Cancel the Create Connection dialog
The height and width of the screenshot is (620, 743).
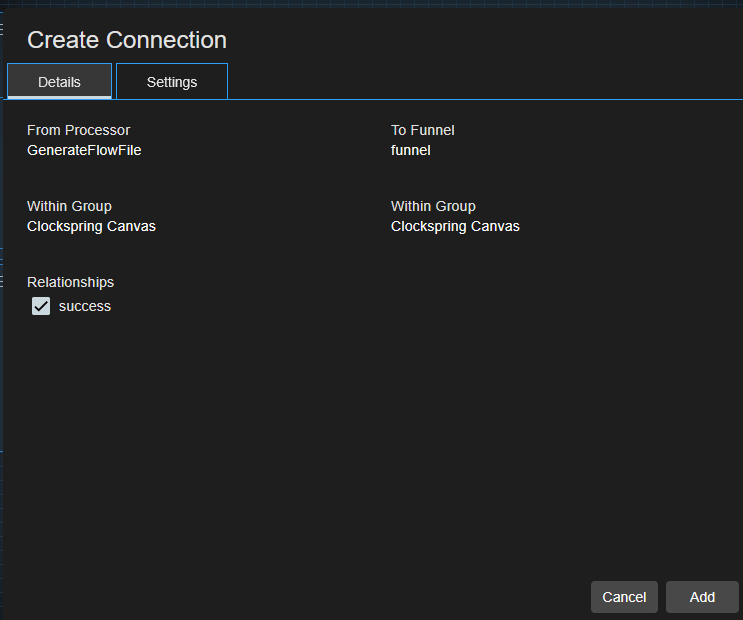click(624, 597)
